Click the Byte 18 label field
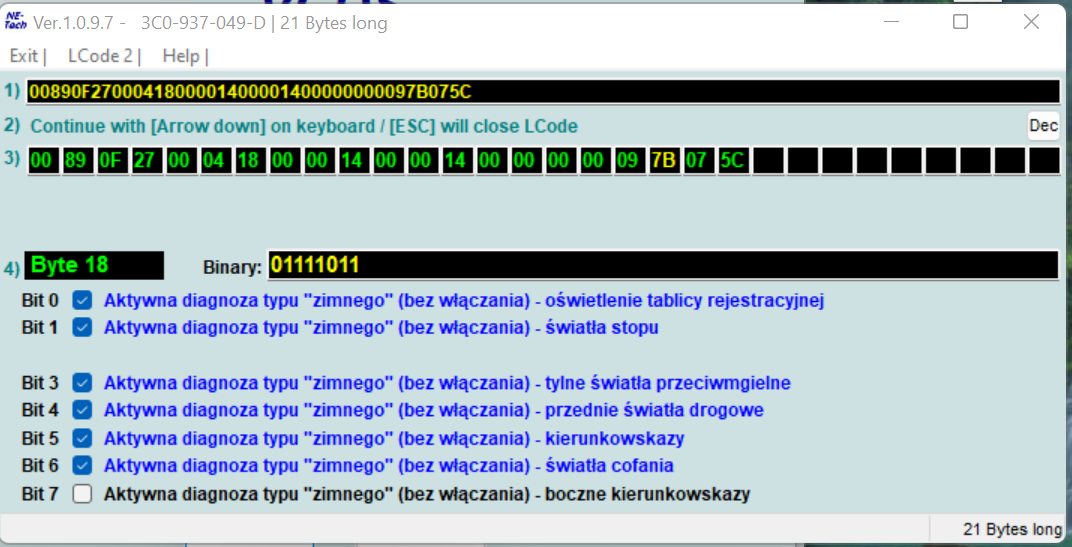This screenshot has width=1072, height=547. pyautogui.click(x=94, y=265)
